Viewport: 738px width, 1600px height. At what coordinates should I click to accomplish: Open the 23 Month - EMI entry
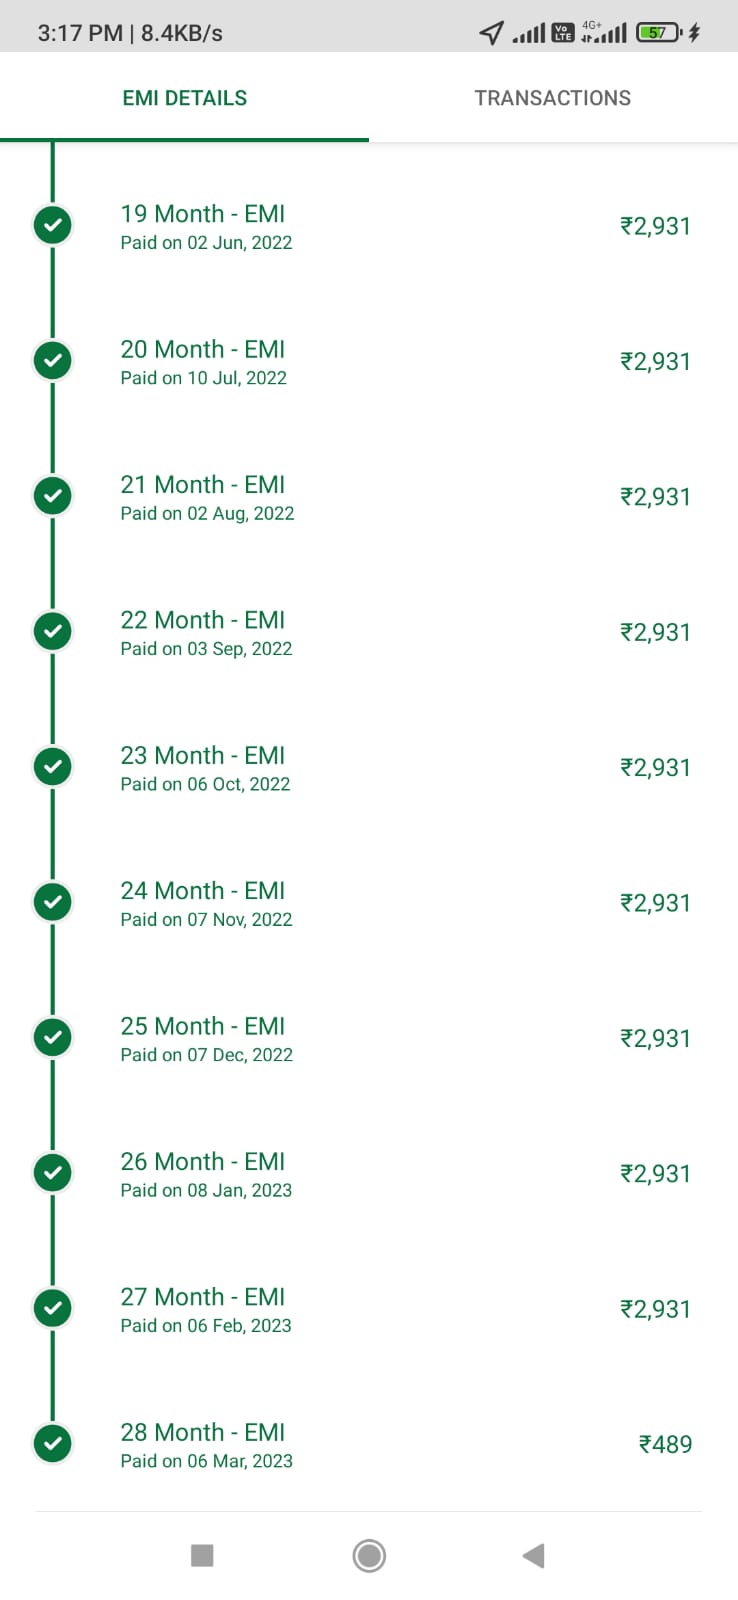click(369, 768)
